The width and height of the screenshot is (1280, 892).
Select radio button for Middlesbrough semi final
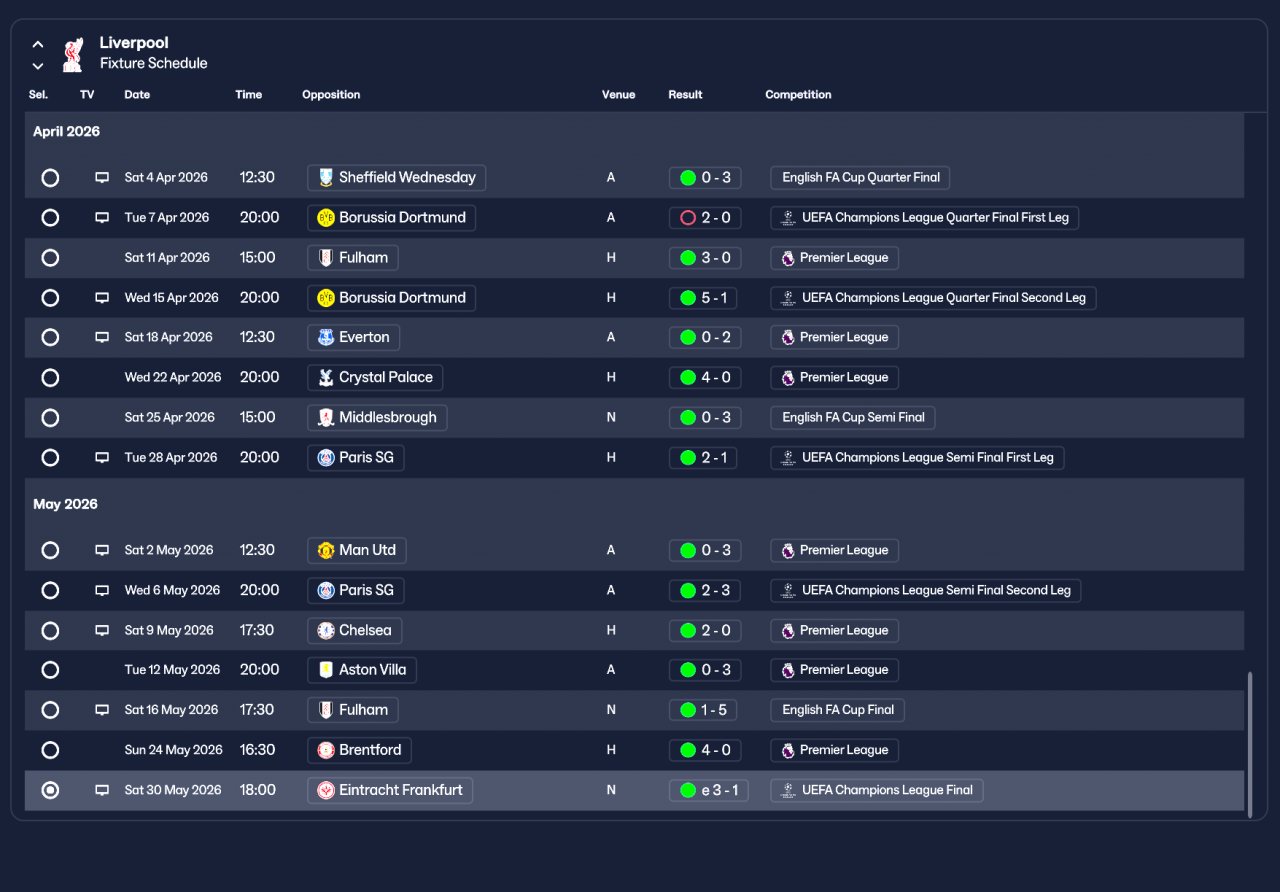pyautogui.click(x=50, y=418)
